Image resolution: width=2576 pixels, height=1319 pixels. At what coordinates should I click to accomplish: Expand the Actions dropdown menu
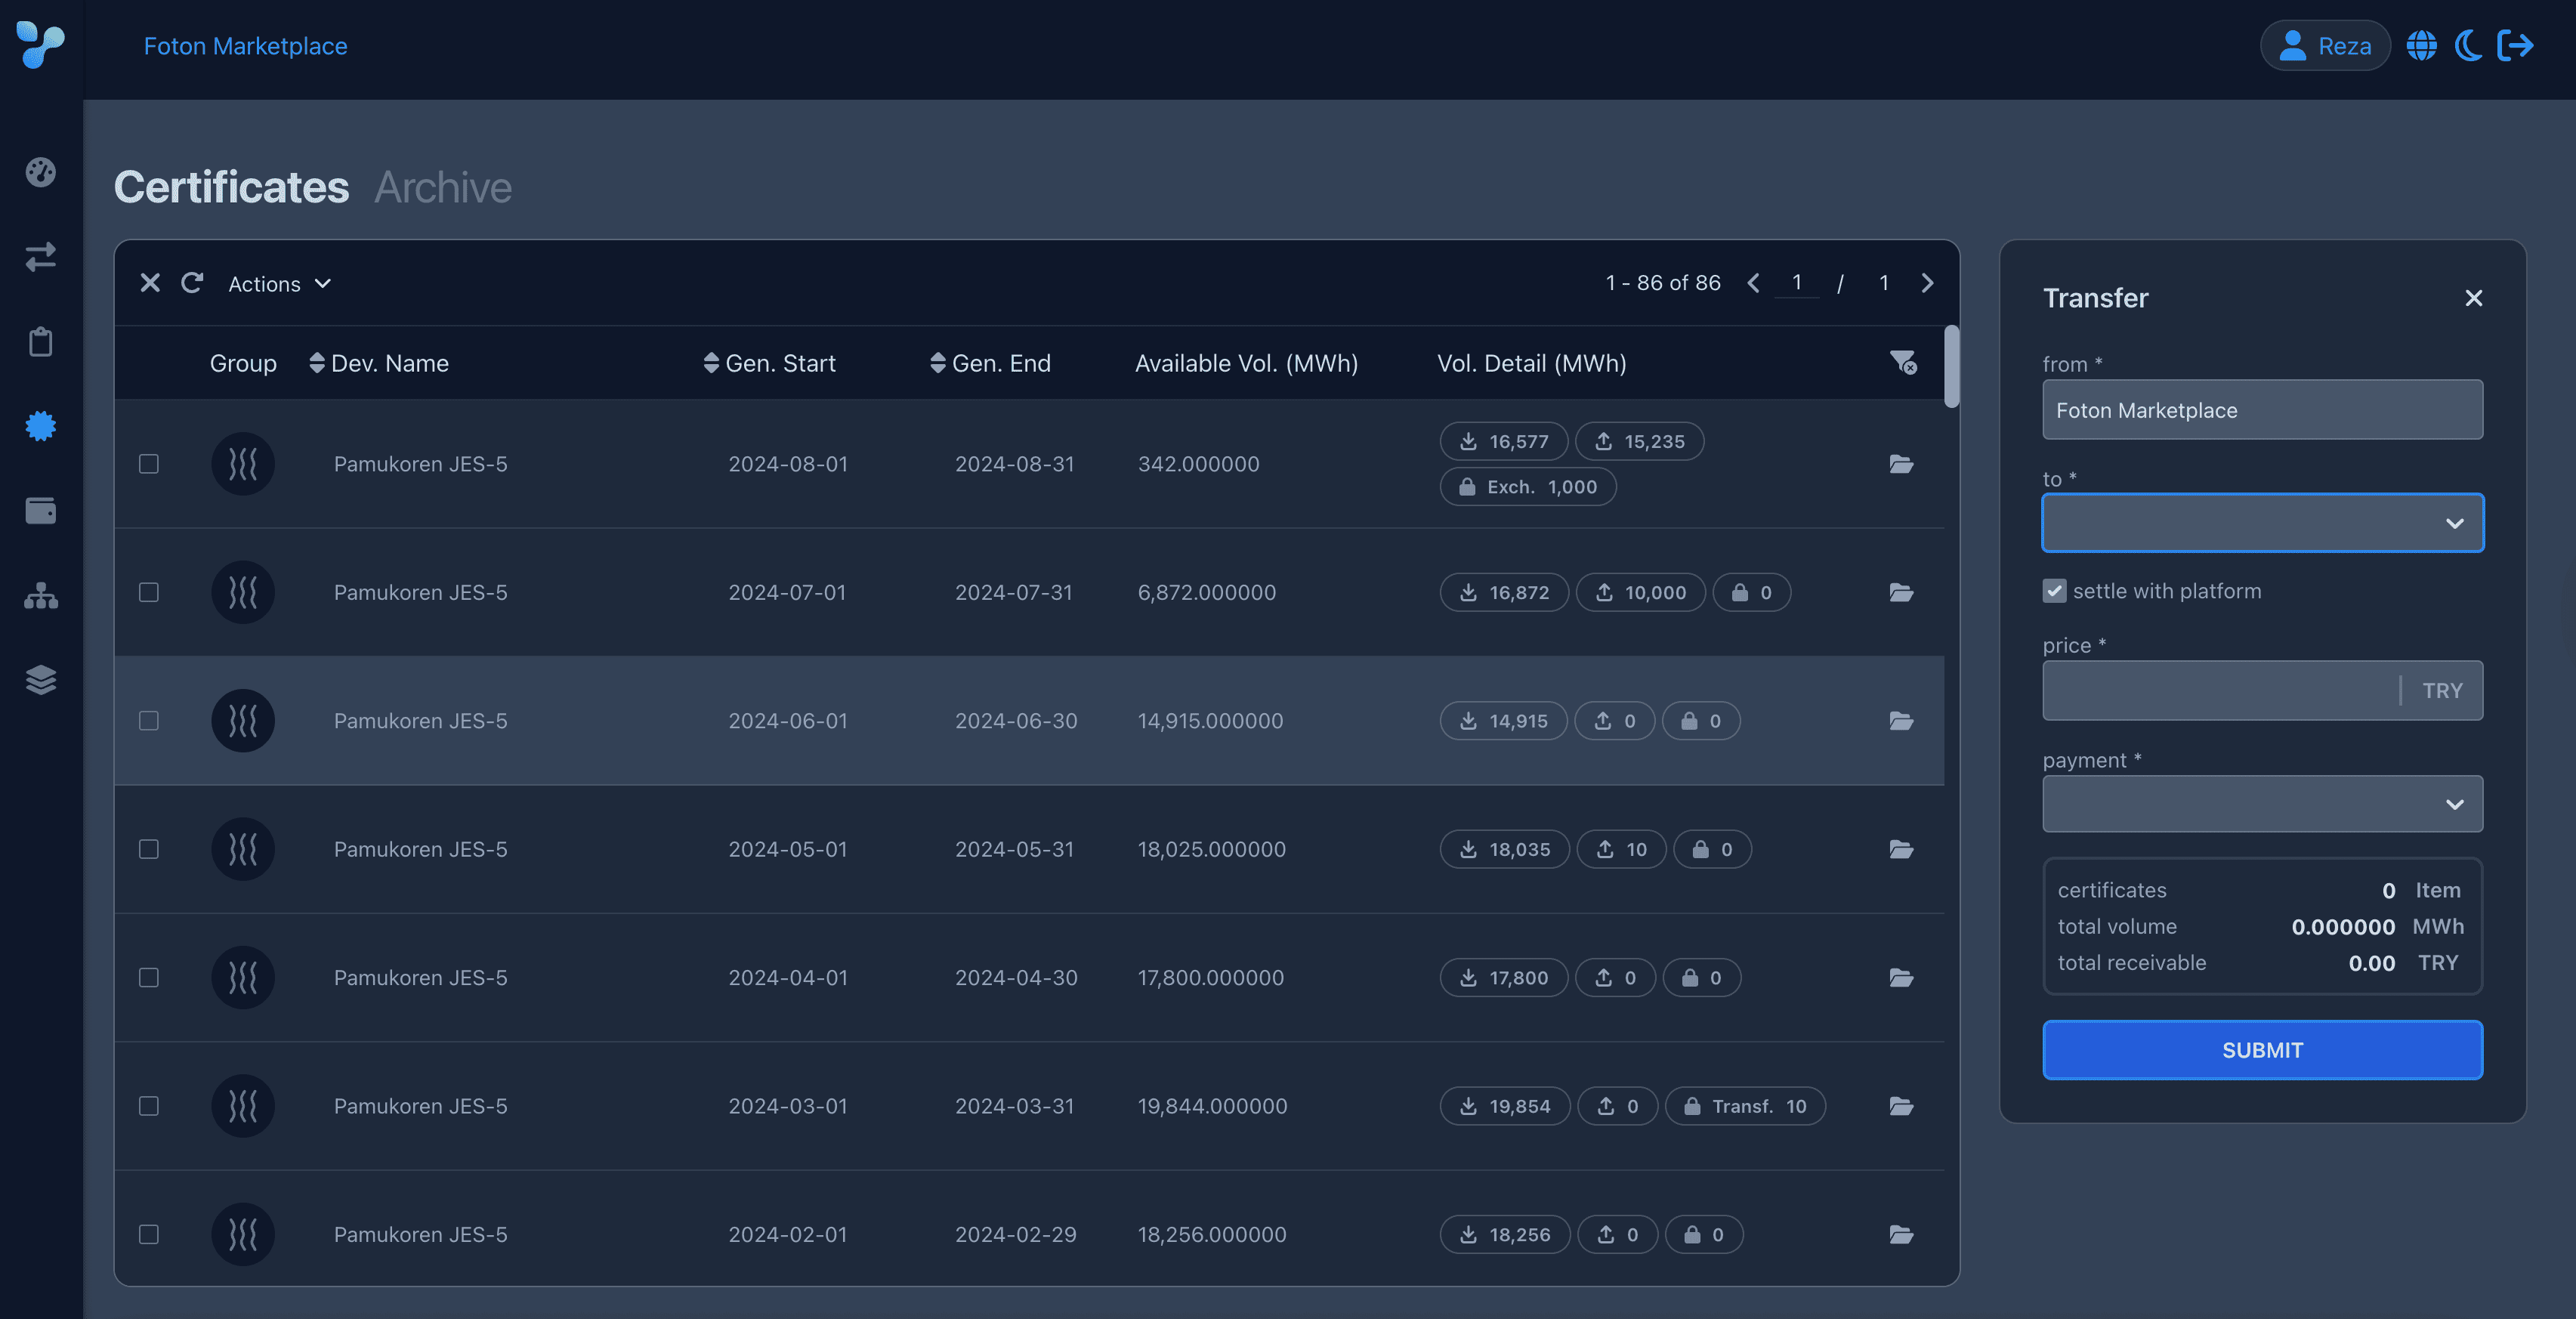pyautogui.click(x=279, y=284)
